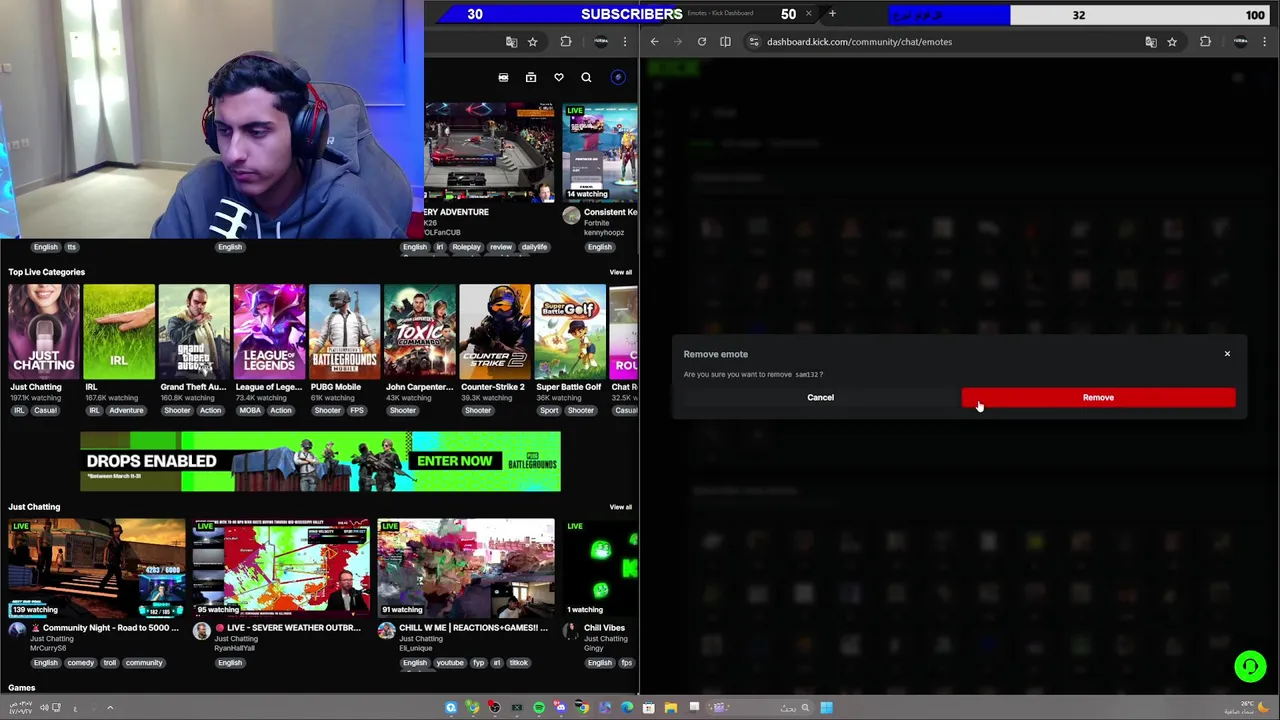Open profile avatar in dashboard browser window
The image size is (1280, 720).
coord(1240,42)
